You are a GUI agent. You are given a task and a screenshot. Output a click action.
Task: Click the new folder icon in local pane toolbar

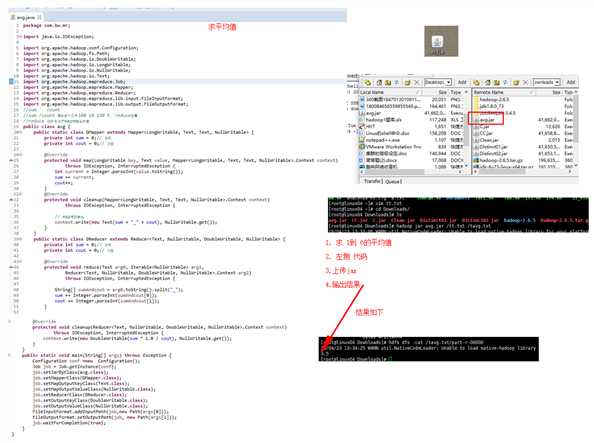click(x=407, y=83)
